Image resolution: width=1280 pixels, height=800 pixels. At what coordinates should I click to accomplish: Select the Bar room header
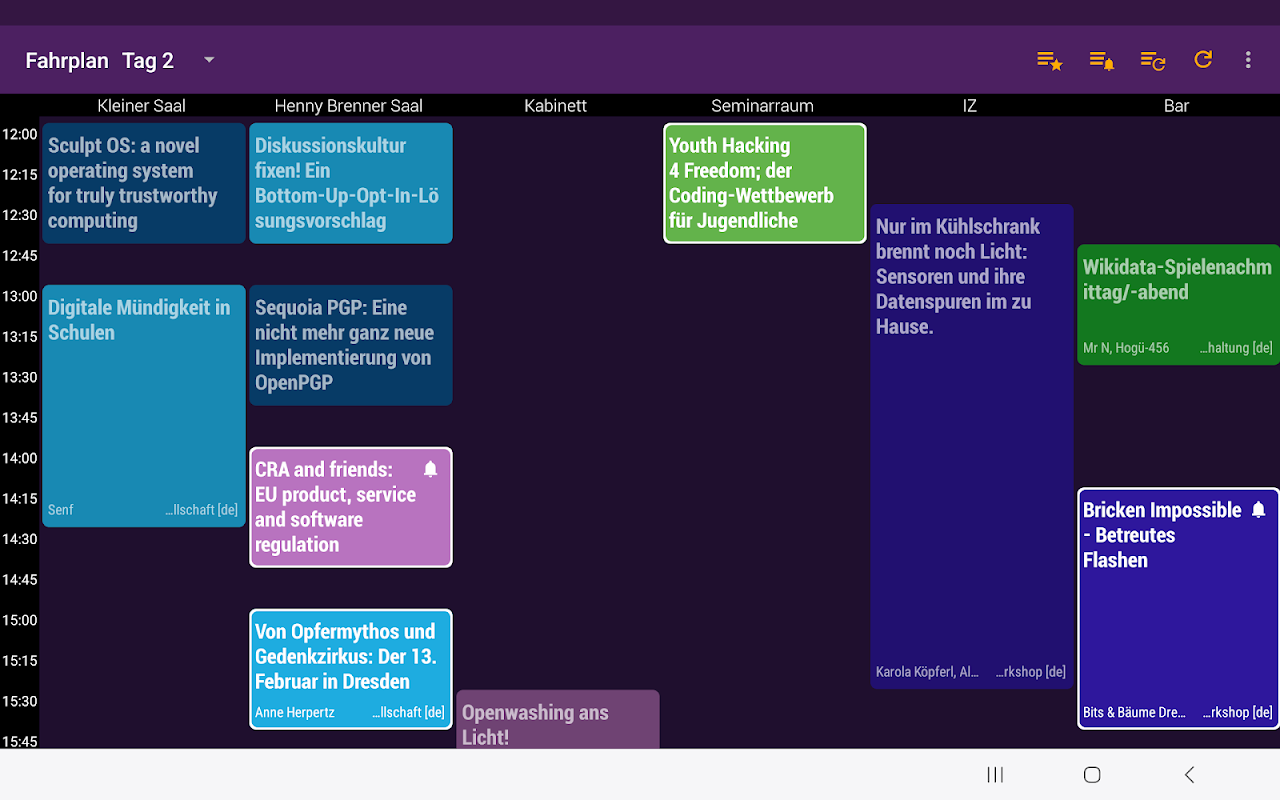[x=1177, y=106]
